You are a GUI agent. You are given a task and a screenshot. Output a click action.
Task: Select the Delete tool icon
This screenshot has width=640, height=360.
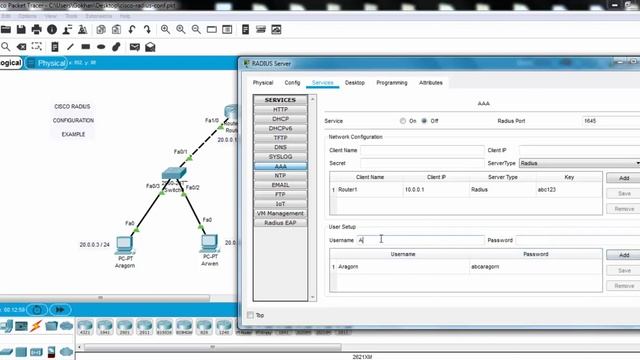coord(21,47)
